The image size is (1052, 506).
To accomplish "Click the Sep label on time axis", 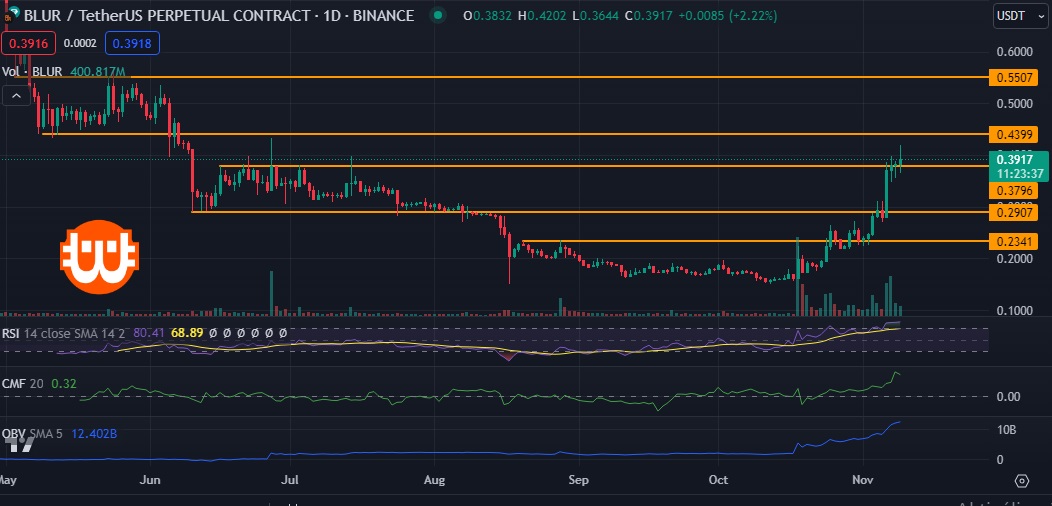I will click(578, 480).
